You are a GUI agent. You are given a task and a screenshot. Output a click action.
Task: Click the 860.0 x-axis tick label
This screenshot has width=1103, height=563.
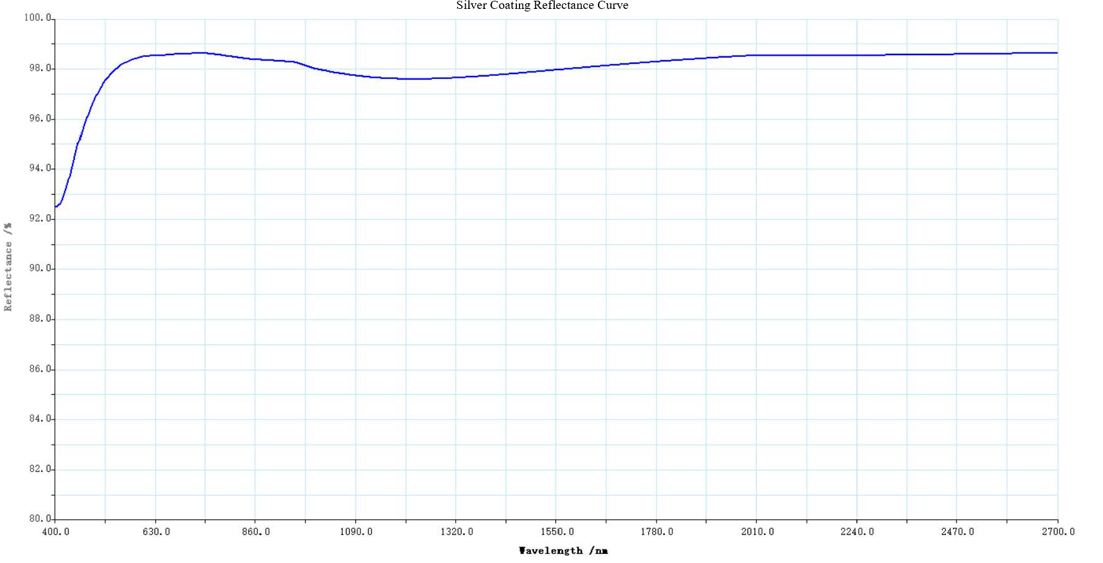pyautogui.click(x=256, y=531)
